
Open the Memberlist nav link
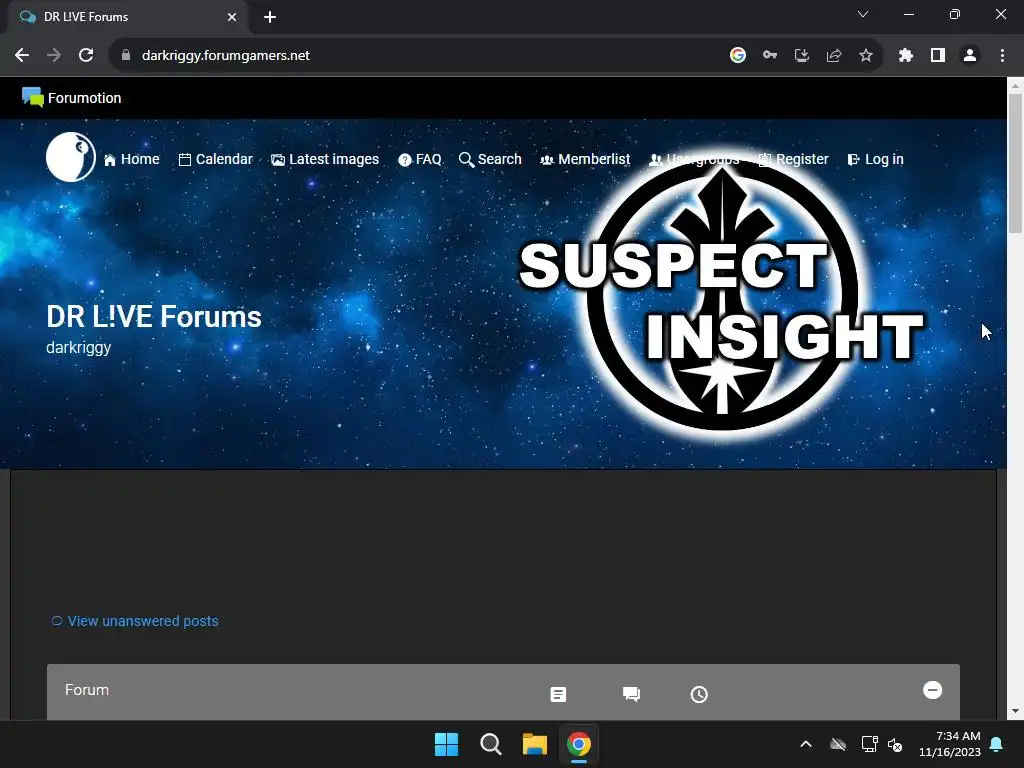584,159
